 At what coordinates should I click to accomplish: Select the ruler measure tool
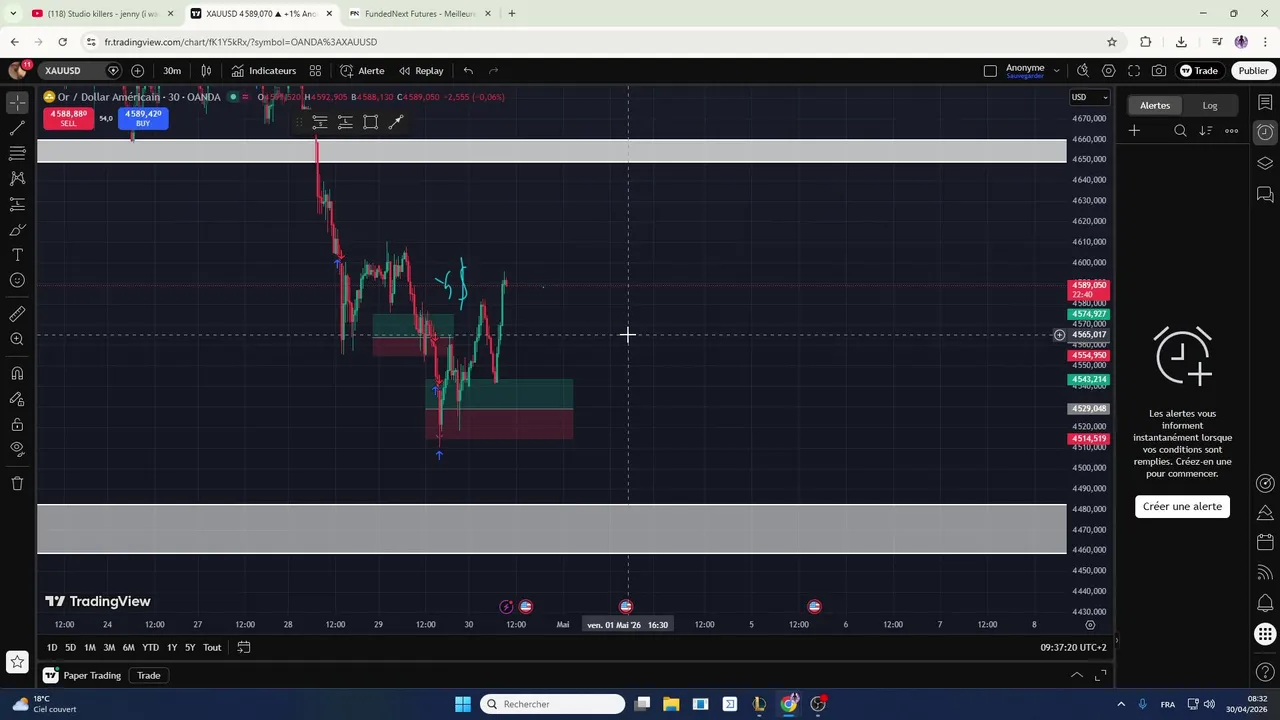(x=17, y=314)
